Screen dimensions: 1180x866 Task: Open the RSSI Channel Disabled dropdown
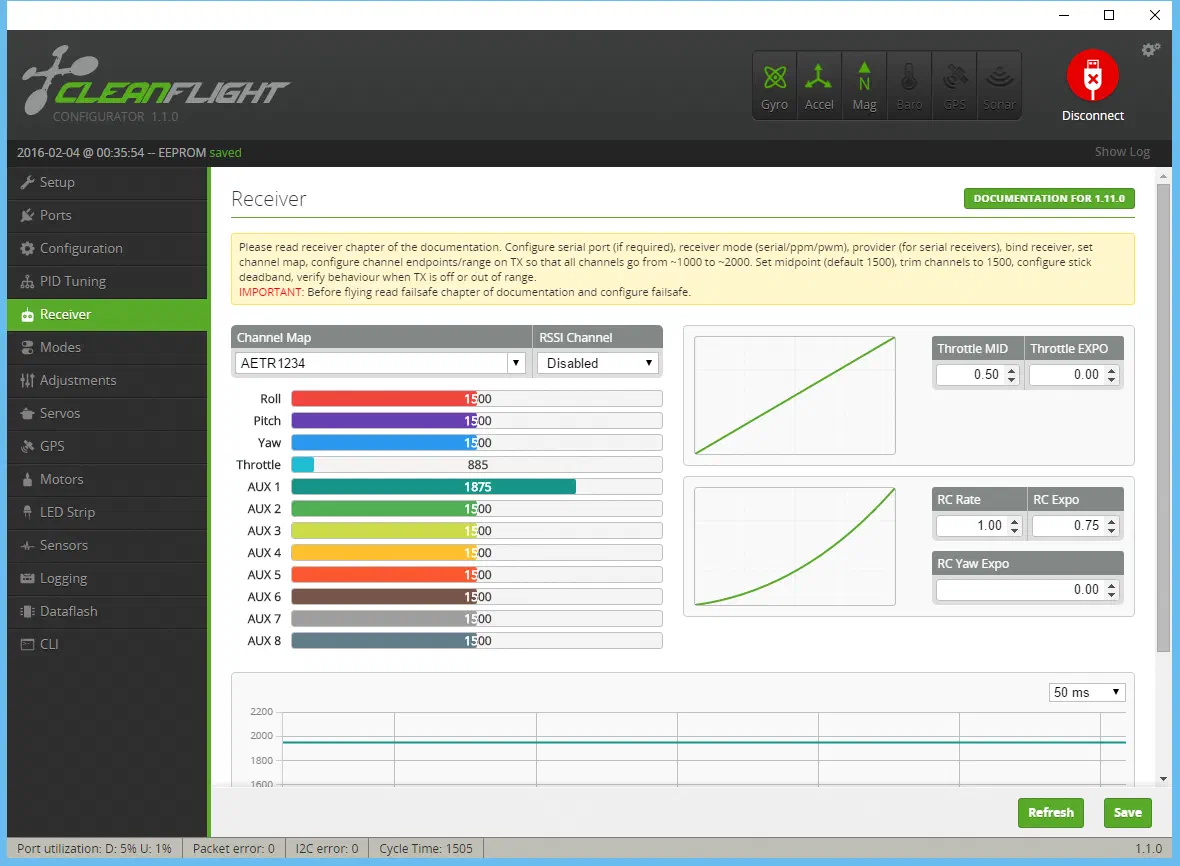tap(598, 363)
